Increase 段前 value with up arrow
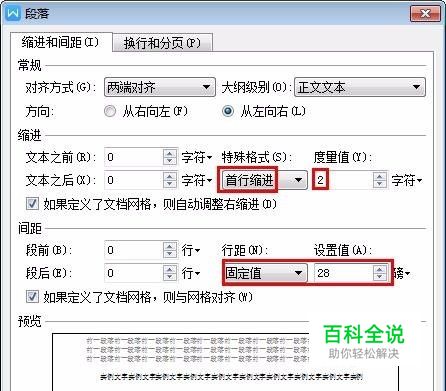Viewport: 446px width, 391px height. click(x=170, y=246)
